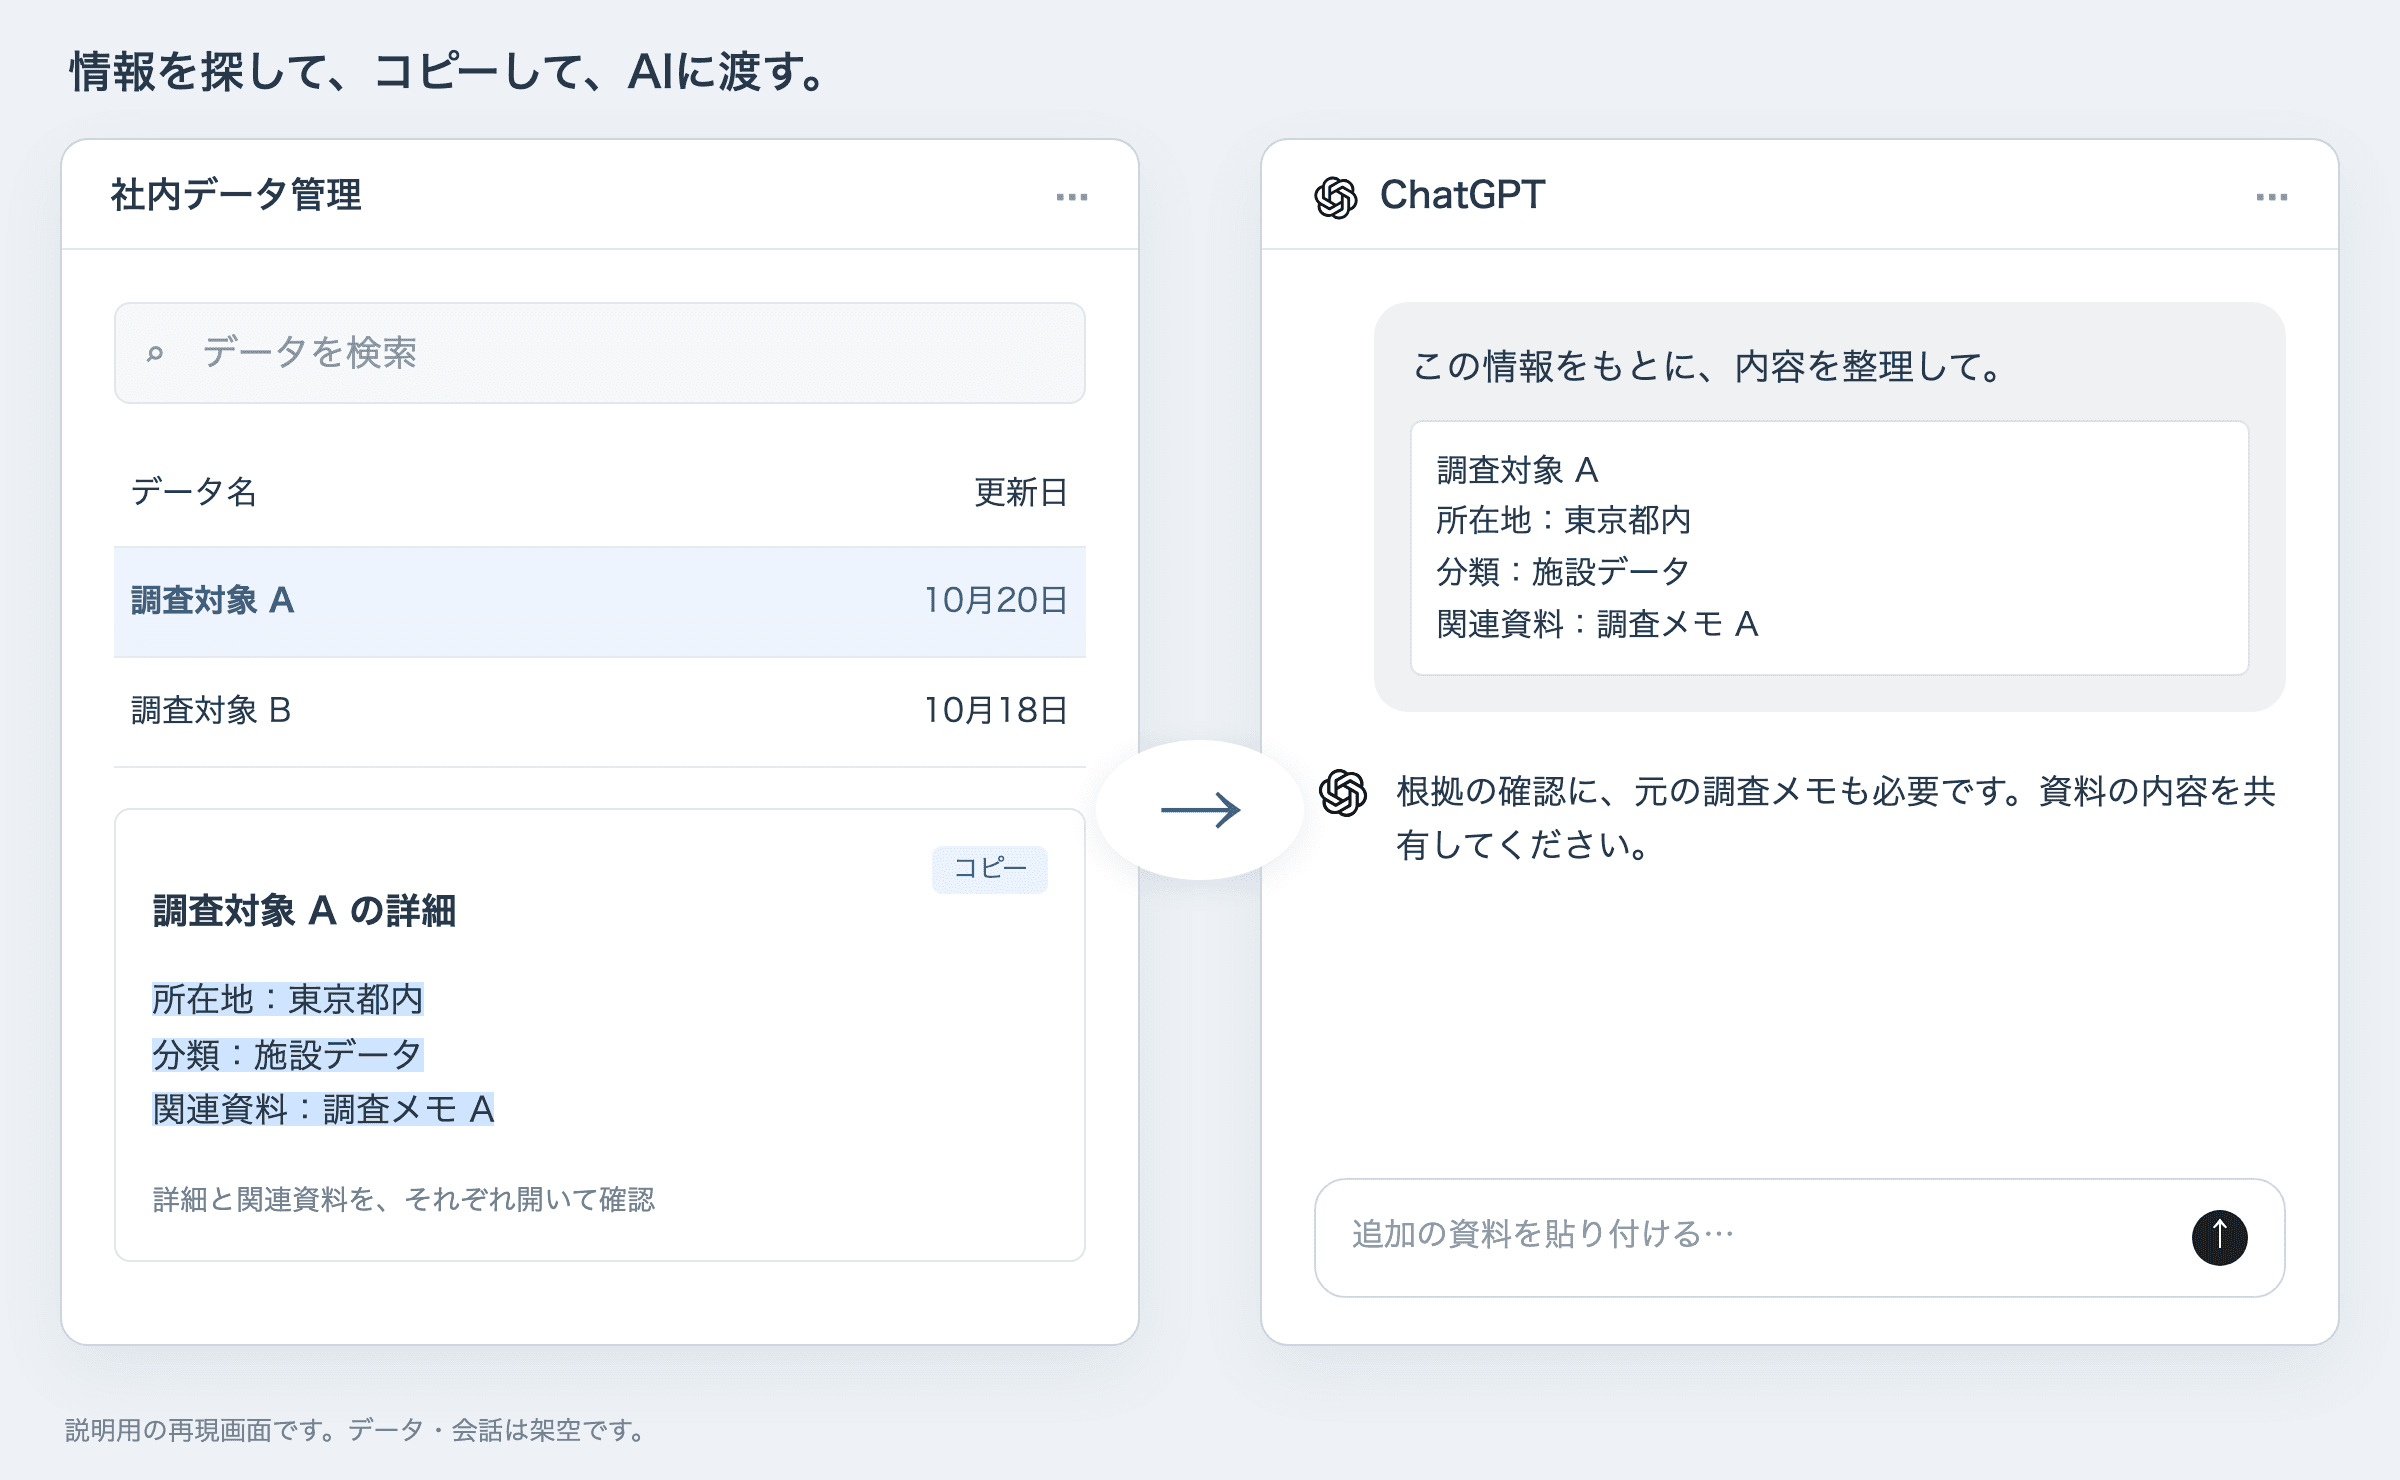Click the 詳細と関連資料を、それぞれ開いて確認 note

click(x=404, y=1199)
